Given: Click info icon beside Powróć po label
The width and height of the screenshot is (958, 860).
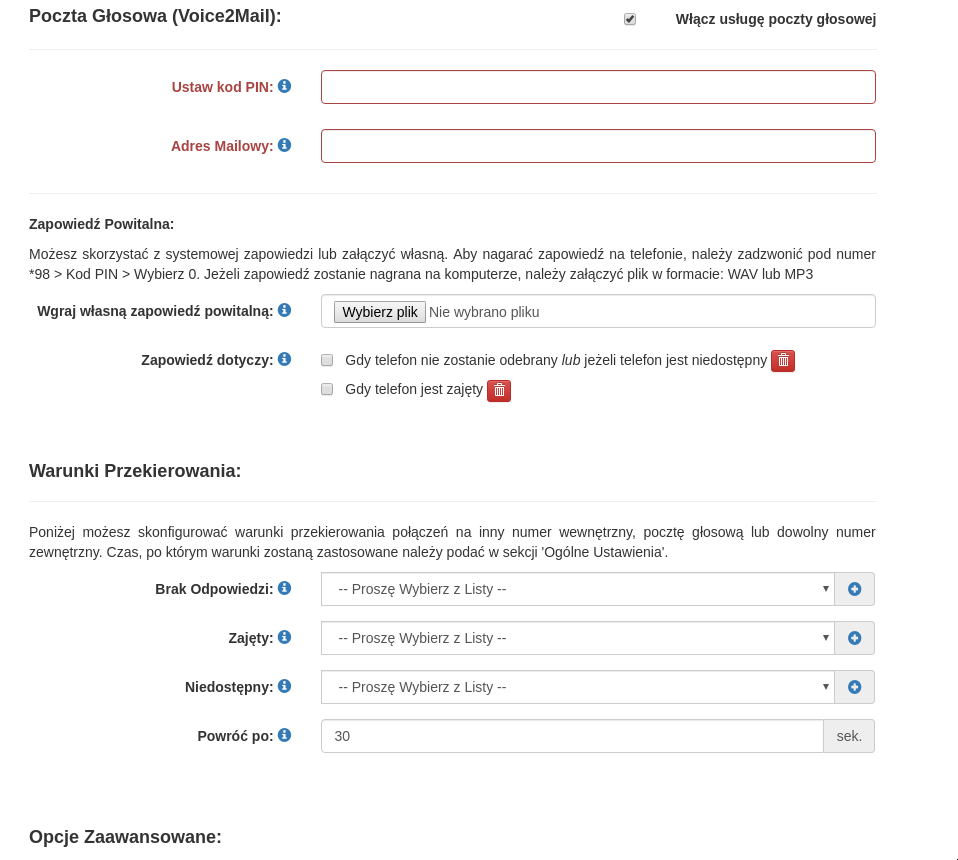Looking at the screenshot, I should point(284,735).
